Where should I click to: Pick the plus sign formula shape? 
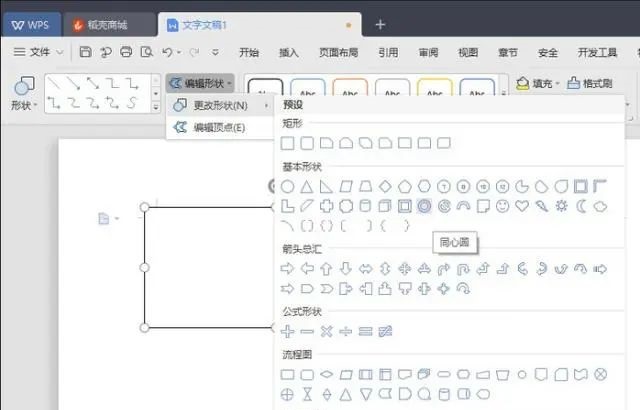[287, 331]
